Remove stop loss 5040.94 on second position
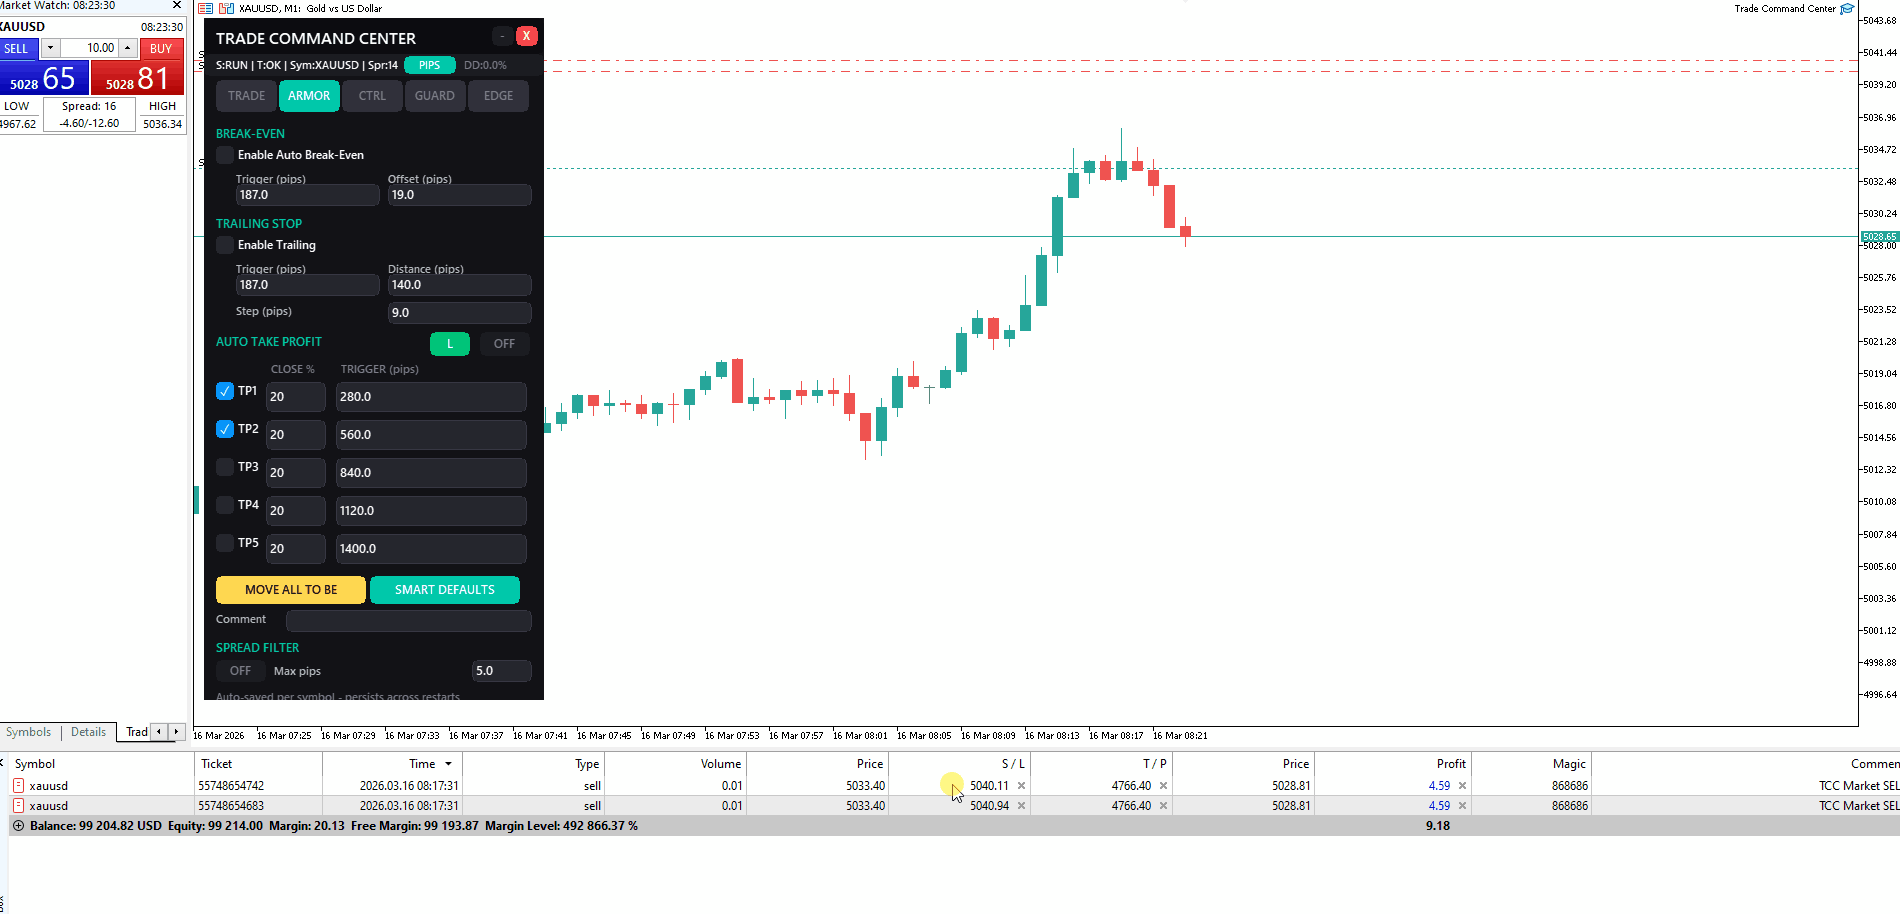 (1021, 806)
